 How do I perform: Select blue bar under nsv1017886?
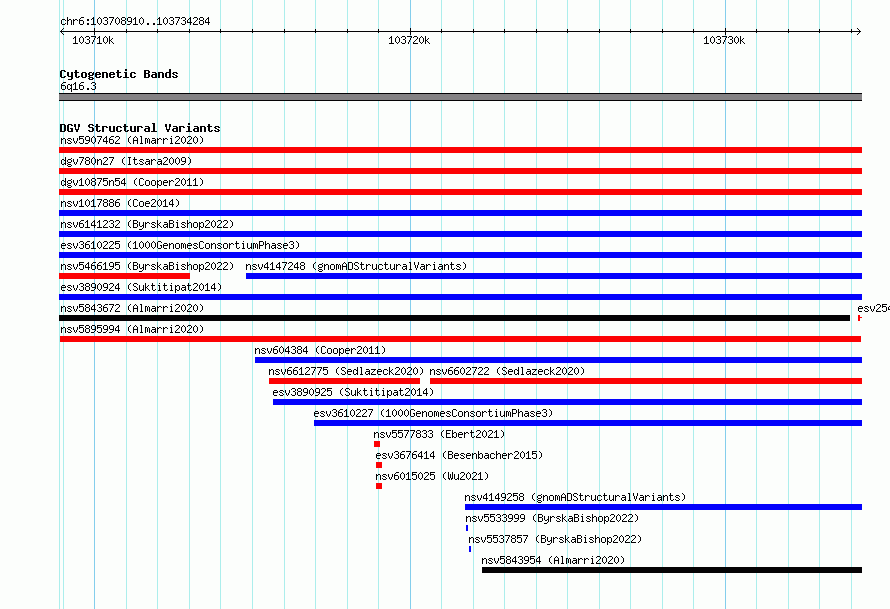460,213
